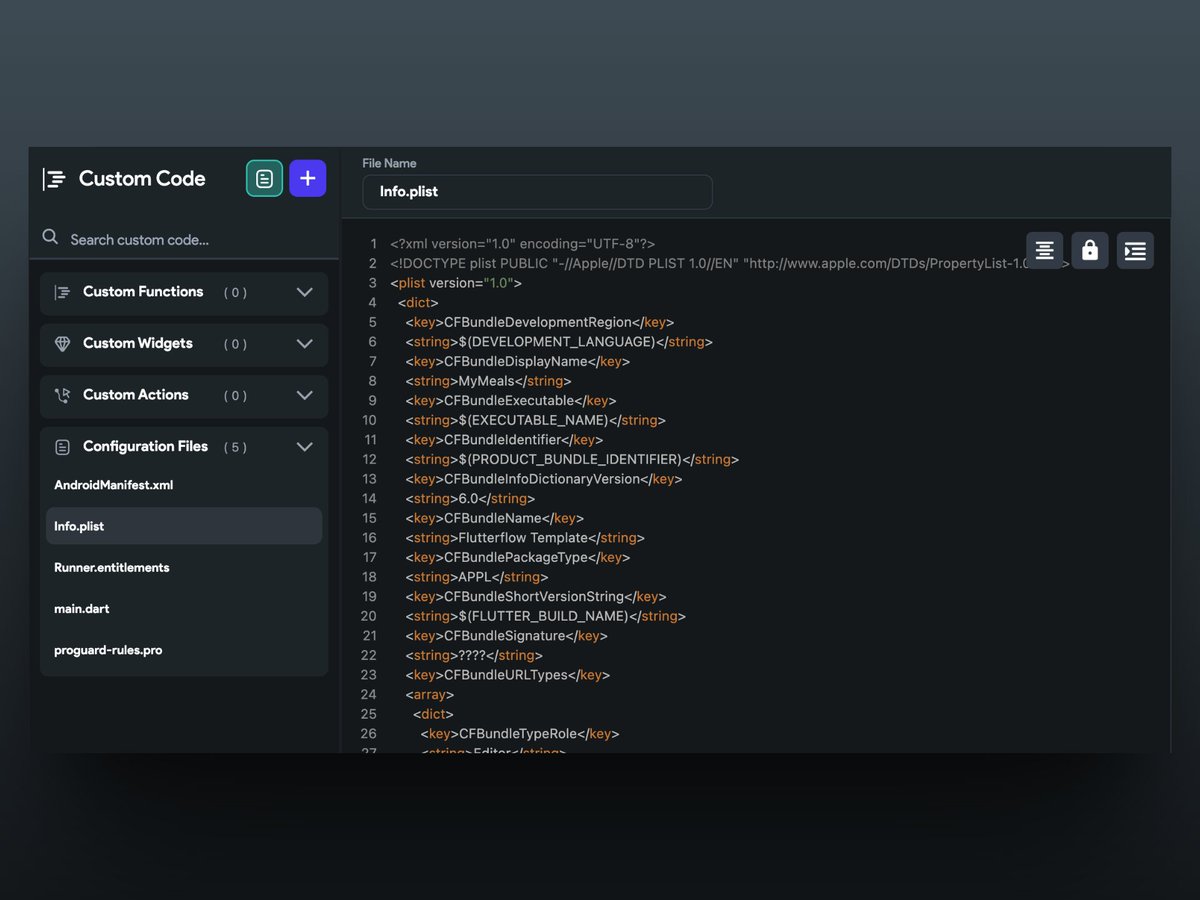Screen dimensions: 1200x900
Task: Toggle the code editor lock icon
Action: 1089,250
